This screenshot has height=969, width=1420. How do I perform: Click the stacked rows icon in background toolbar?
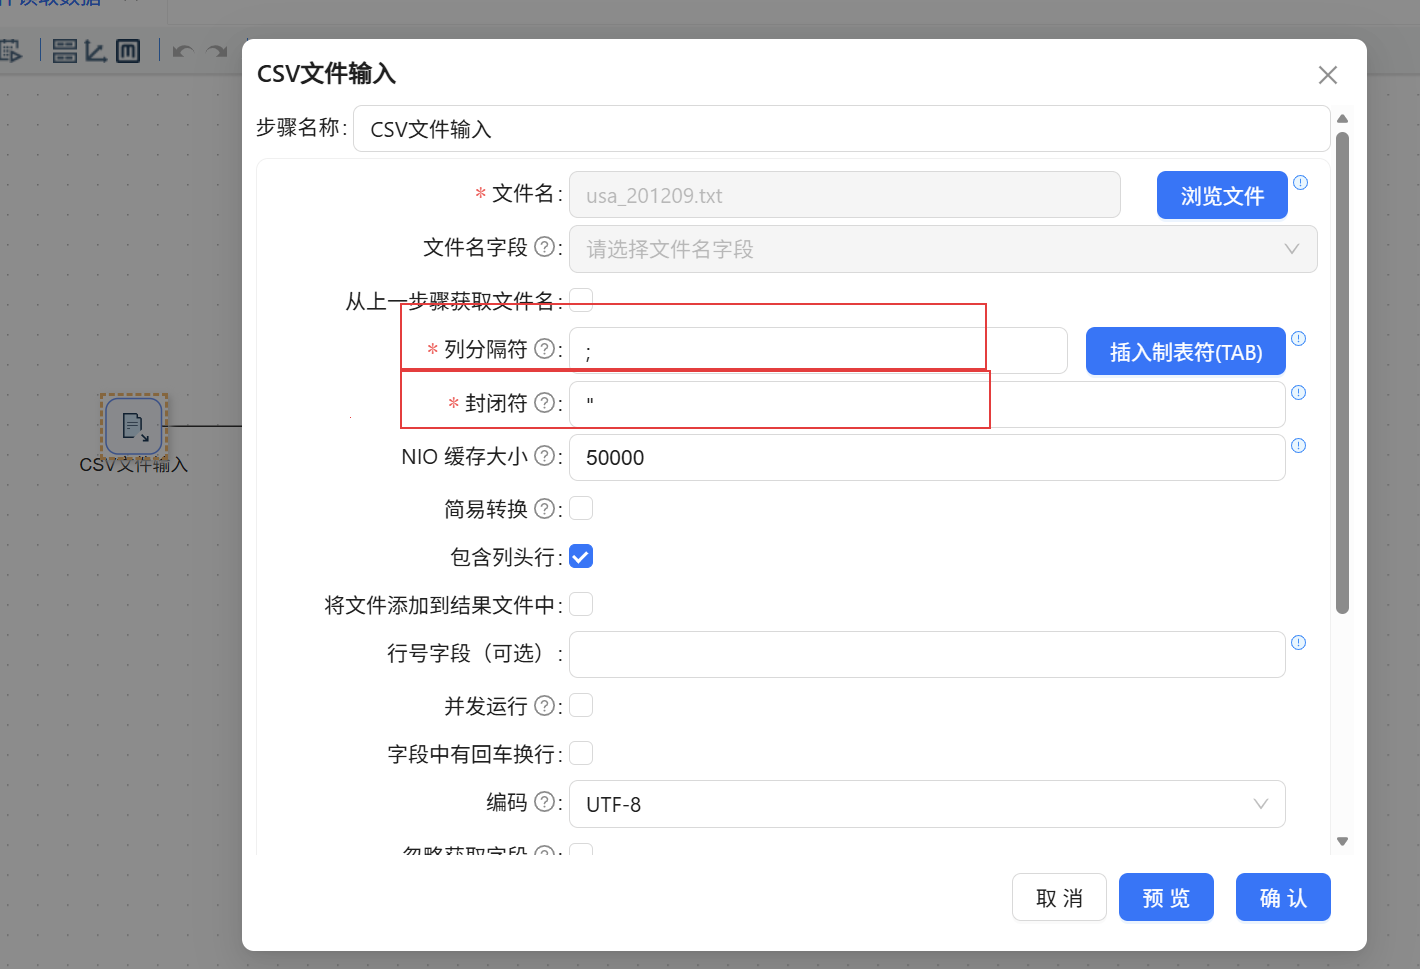65,51
